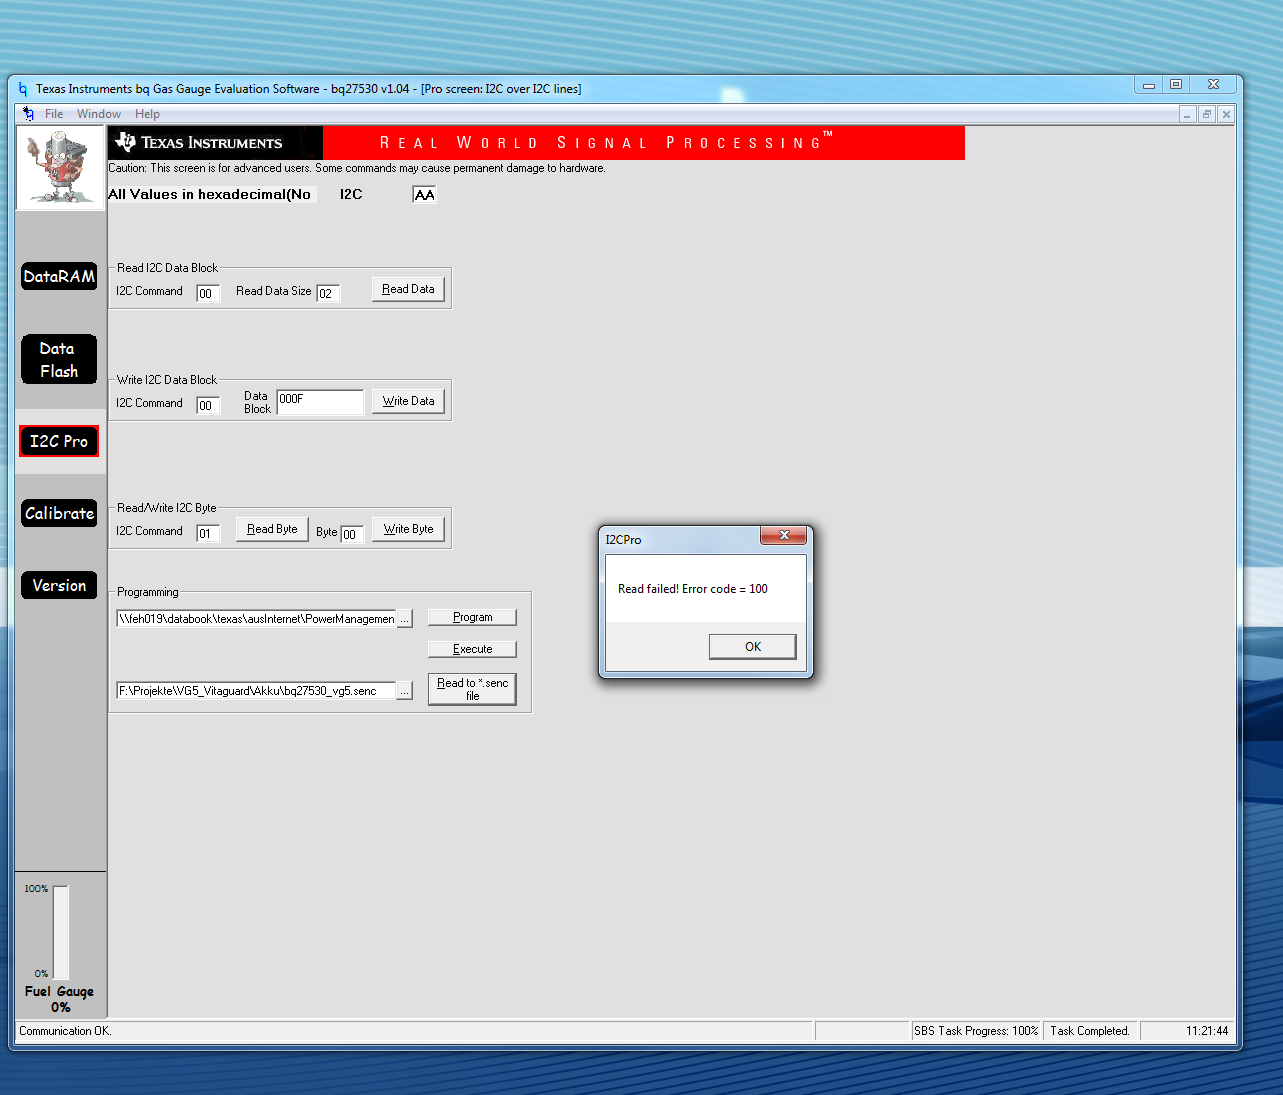Browse for the .senc output file
The image size is (1283, 1095).
coord(404,691)
